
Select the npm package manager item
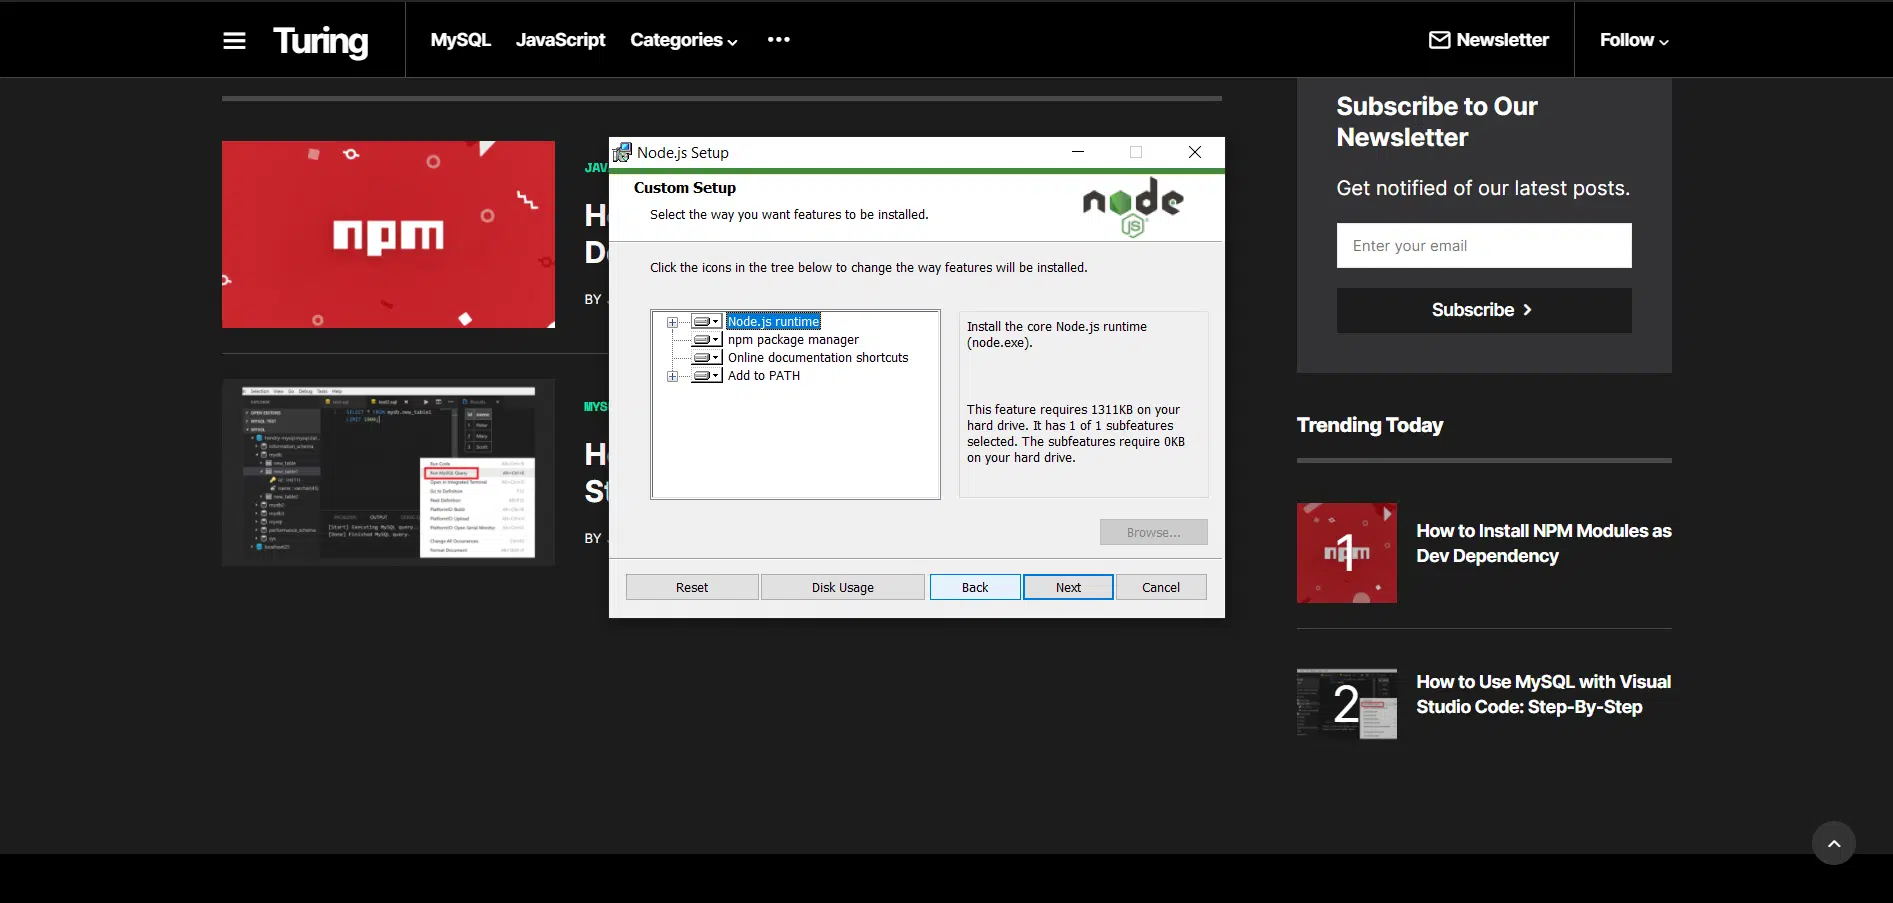pyautogui.click(x=793, y=340)
